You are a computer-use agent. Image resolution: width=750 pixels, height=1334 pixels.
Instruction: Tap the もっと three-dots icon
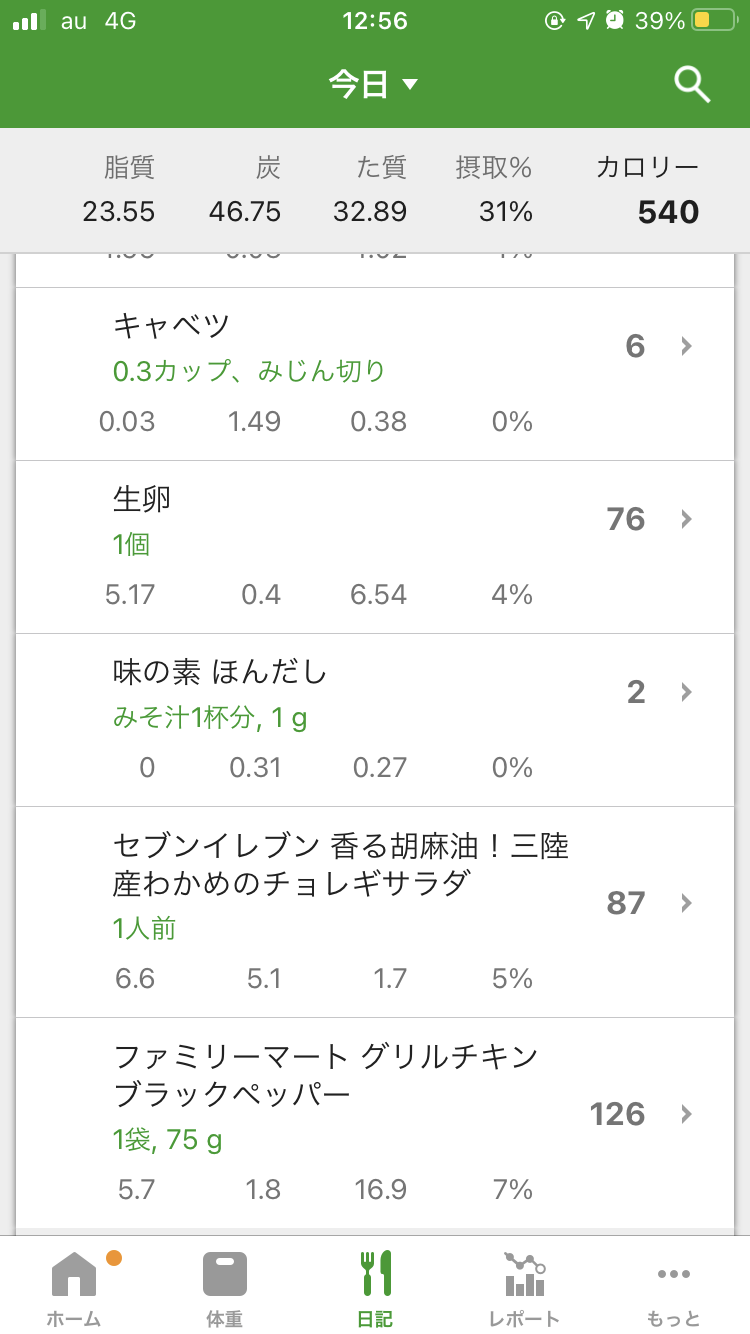673,1274
